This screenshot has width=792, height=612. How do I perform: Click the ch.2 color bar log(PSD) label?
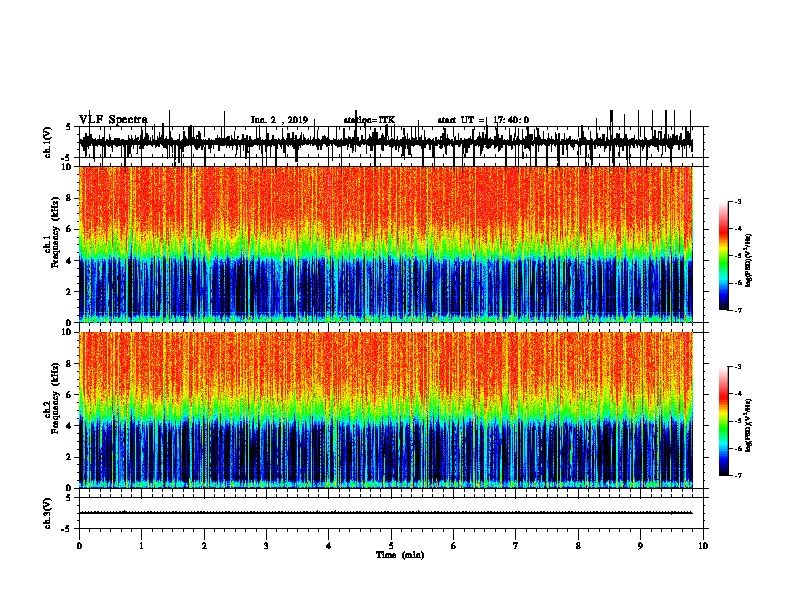pyautogui.click(x=749, y=425)
